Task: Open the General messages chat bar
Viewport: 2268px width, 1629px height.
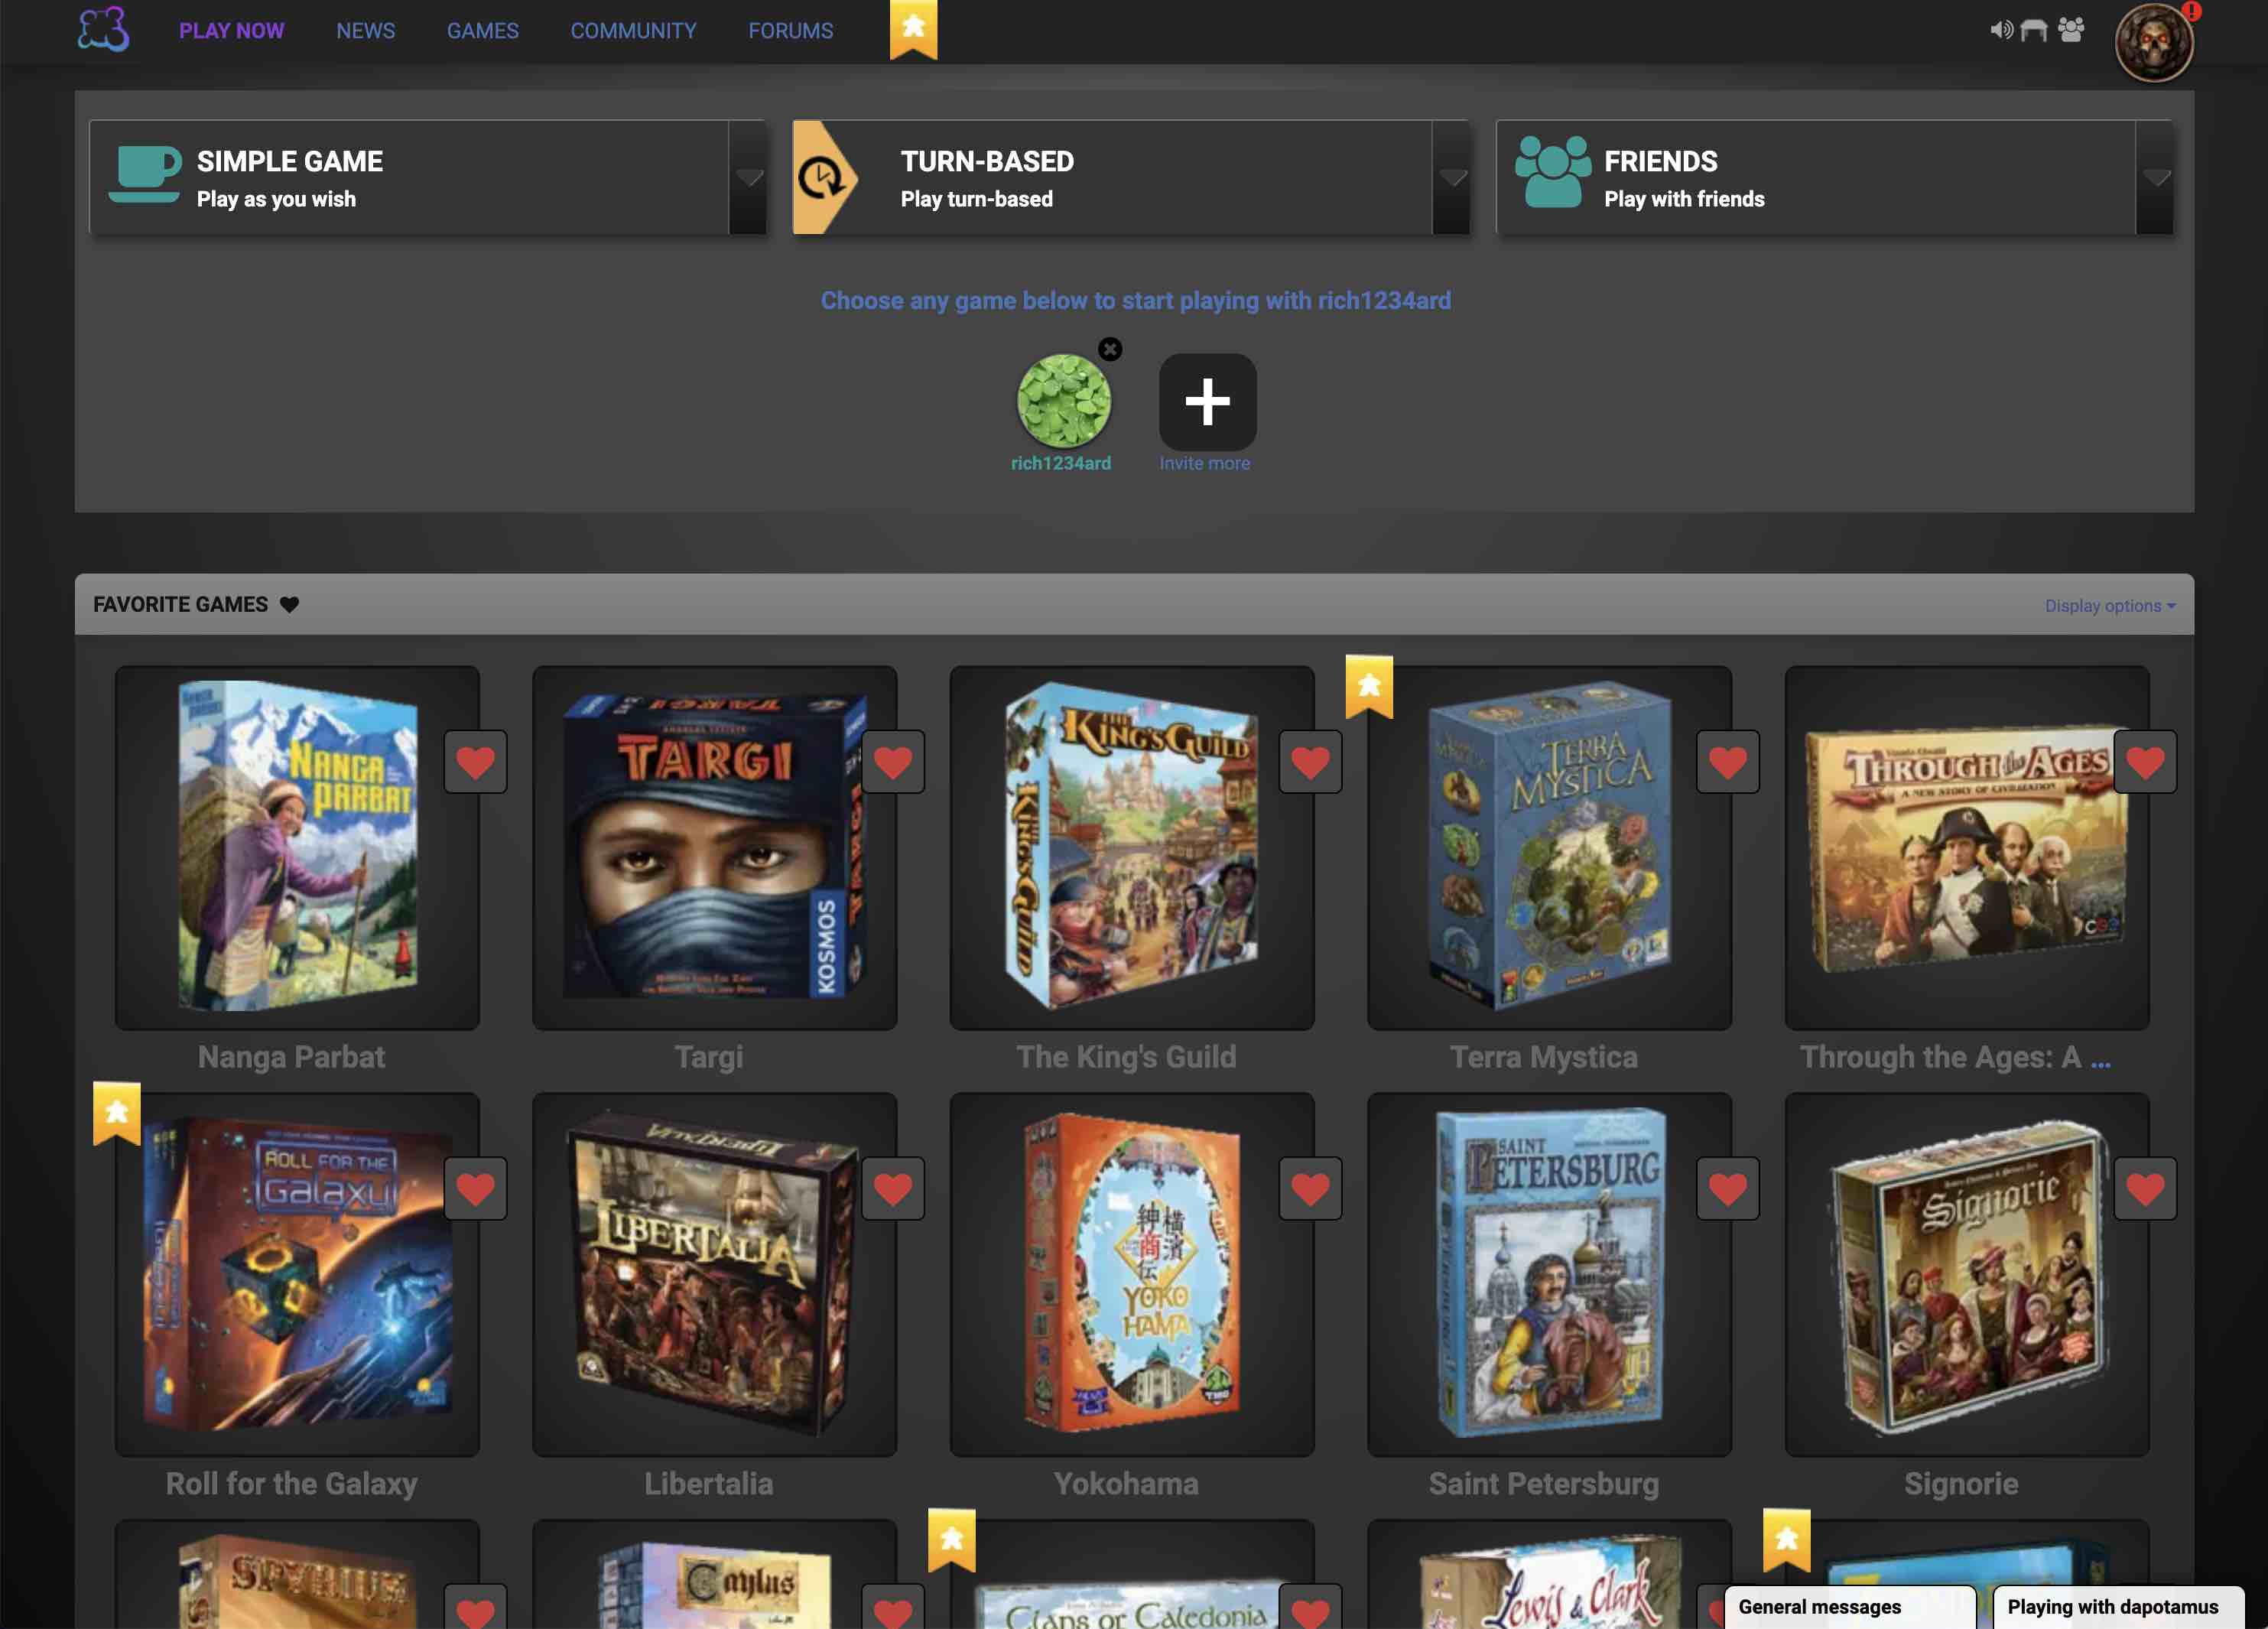Action: click(x=1850, y=1606)
